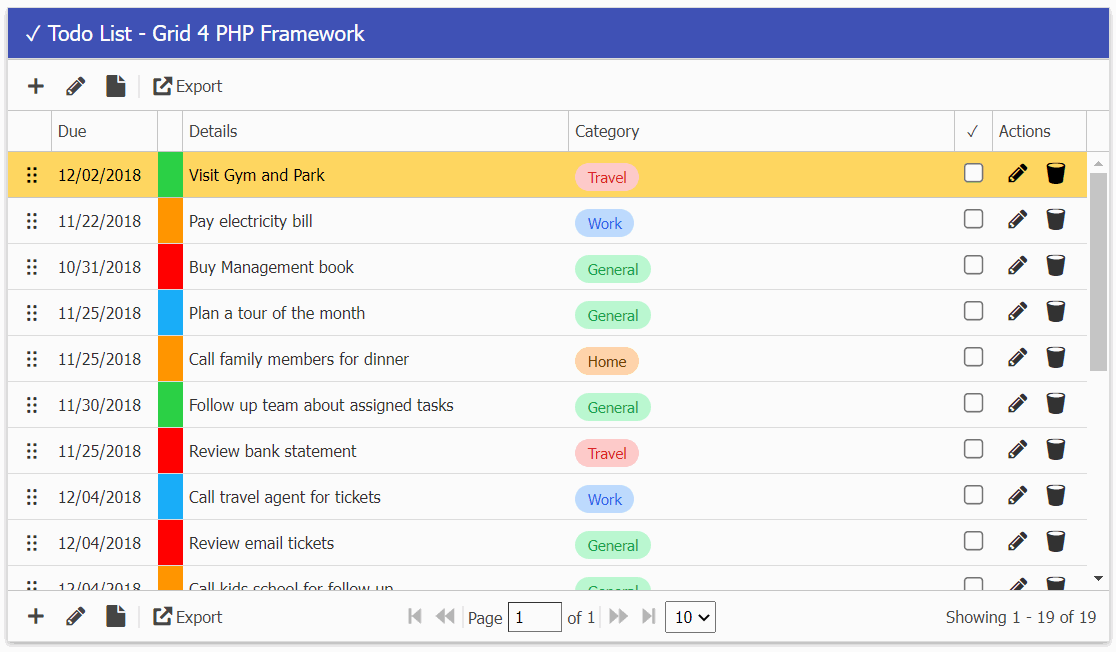Delete the 'Visit Gym and Park' row
The width and height of the screenshot is (1116, 652).
point(1055,174)
